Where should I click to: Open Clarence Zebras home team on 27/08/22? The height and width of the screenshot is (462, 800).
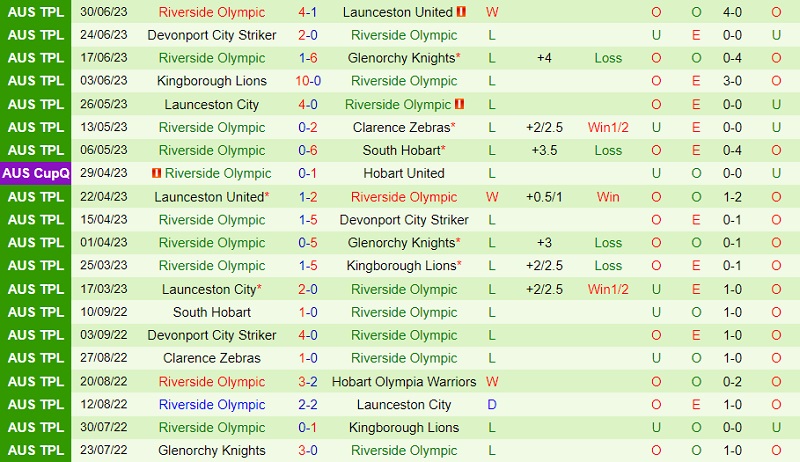coord(211,358)
